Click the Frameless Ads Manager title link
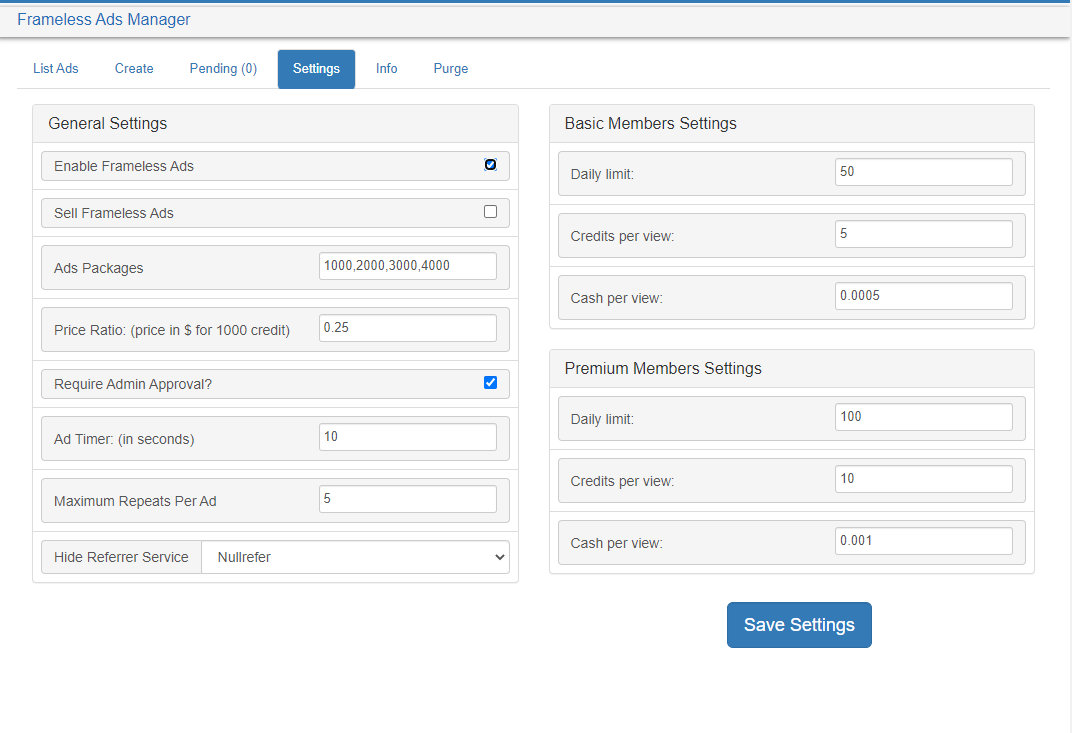The image size is (1072, 733). pyautogui.click(x=104, y=20)
